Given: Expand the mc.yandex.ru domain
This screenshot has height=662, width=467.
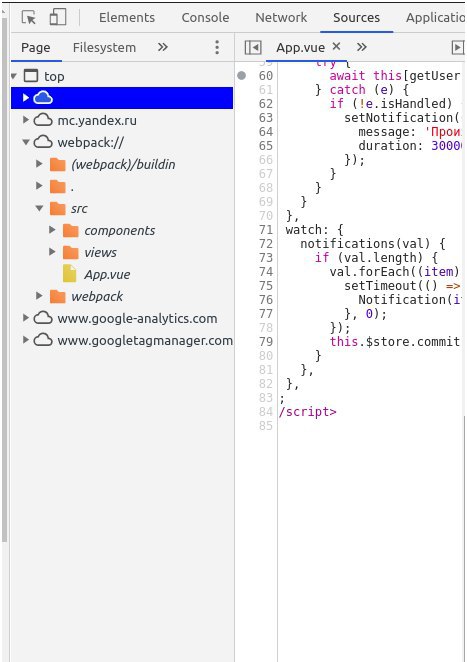Looking at the screenshot, I should (x=26, y=120).
